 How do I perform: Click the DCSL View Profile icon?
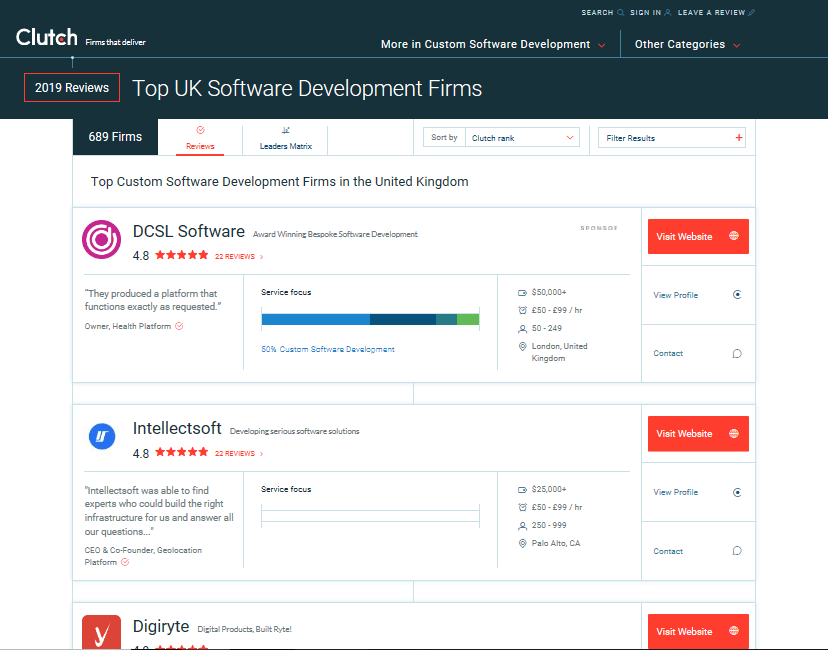click(737, 295)
